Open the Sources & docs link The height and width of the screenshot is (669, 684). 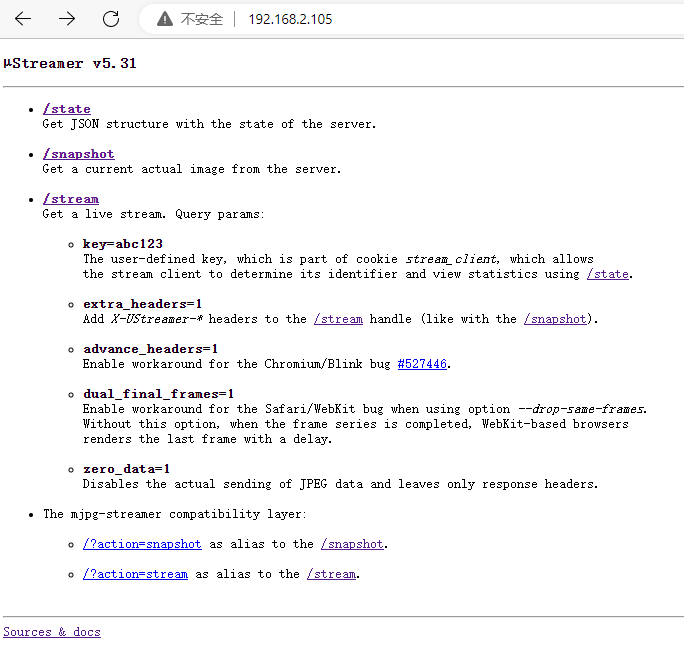pos(52,632)
